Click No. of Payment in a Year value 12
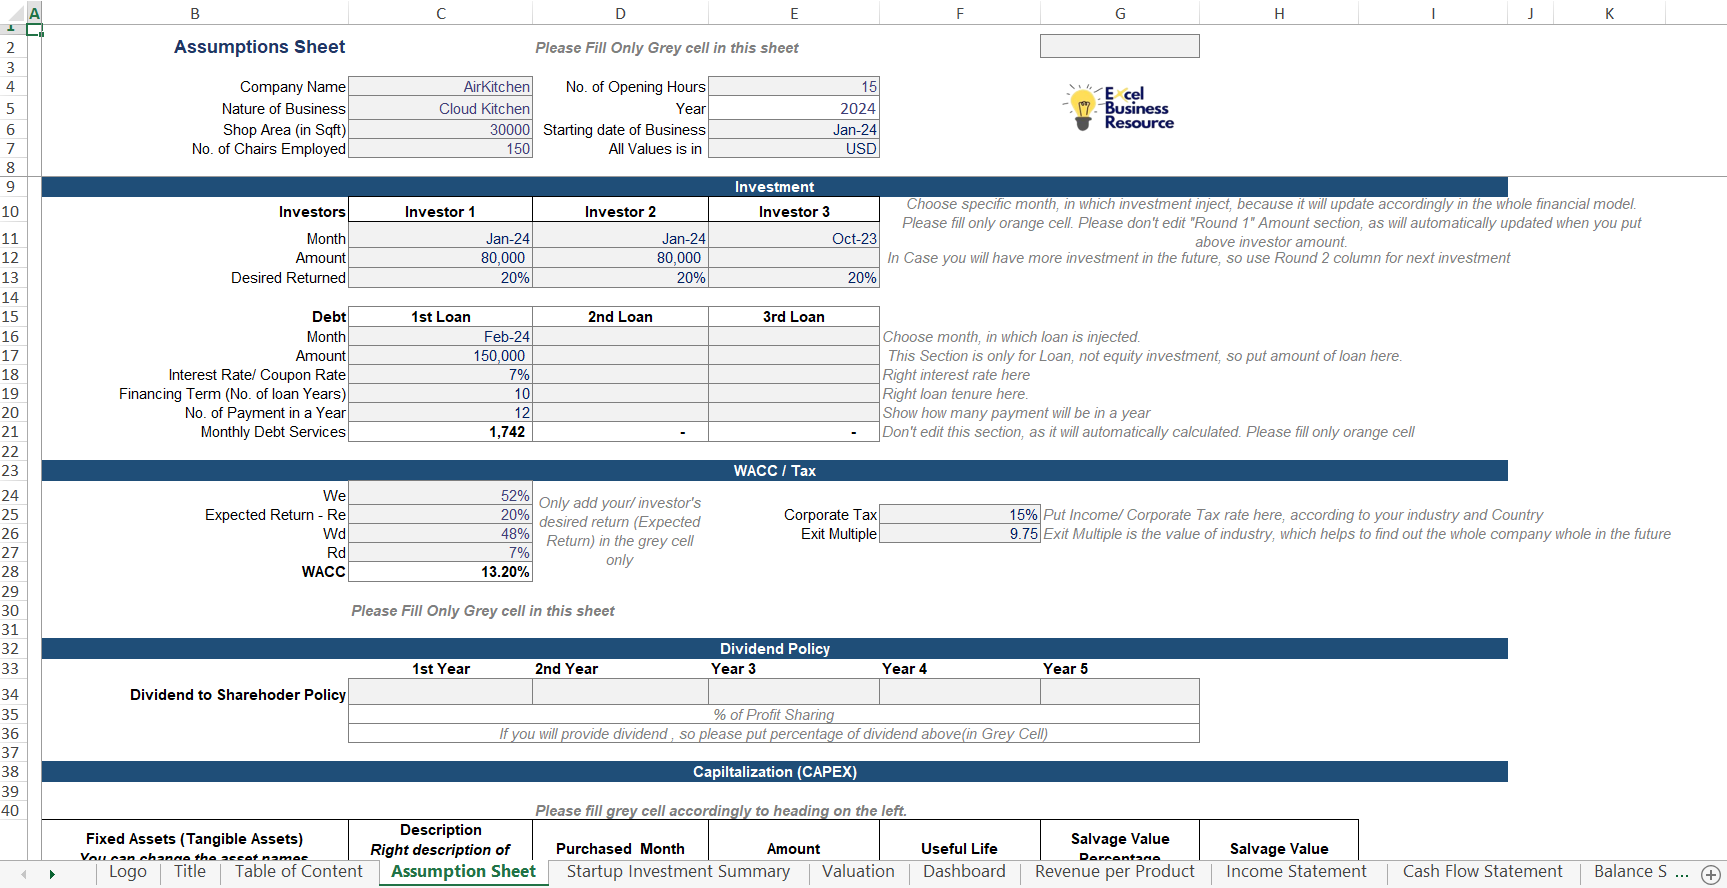The height and width of the screenshot is (888, 1727). click(x=440, y=413)
